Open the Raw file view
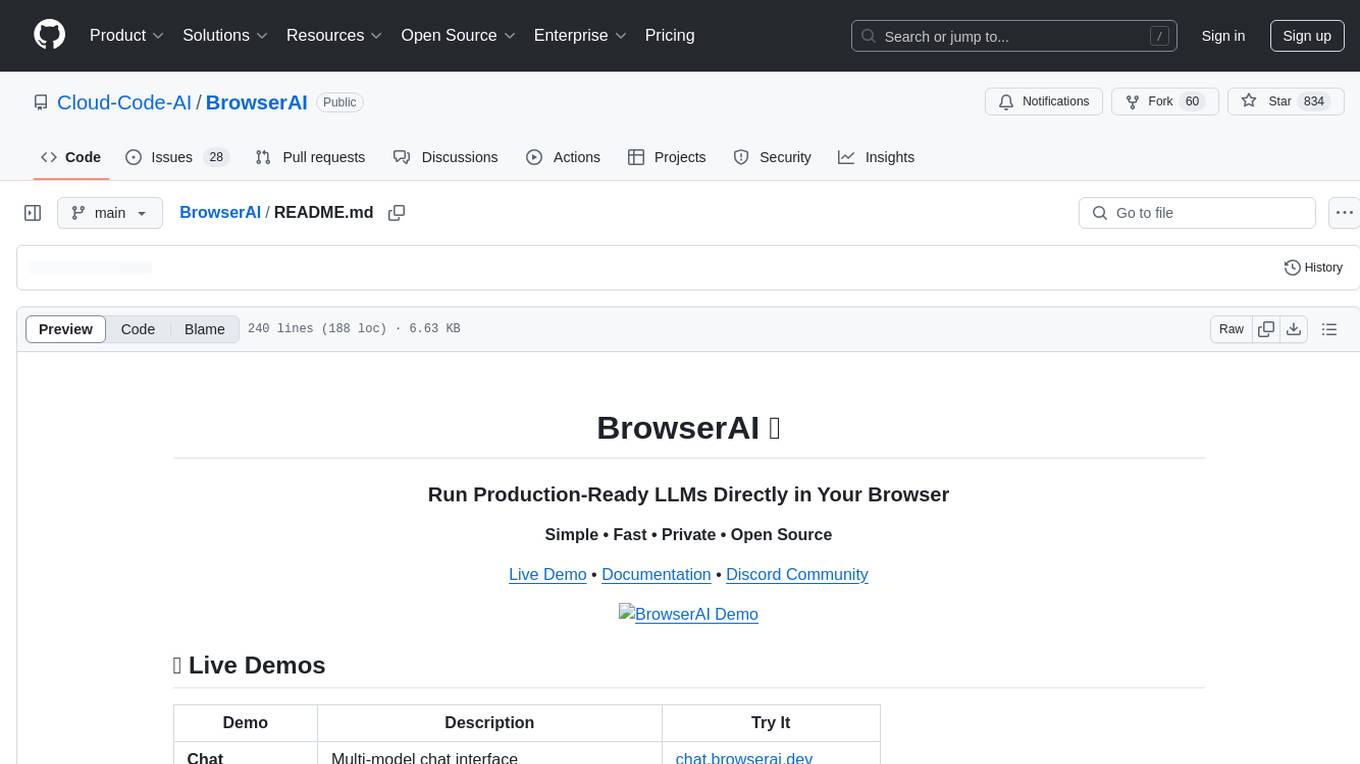Viewport: 1360px width, 764px height. (1231, 329)
